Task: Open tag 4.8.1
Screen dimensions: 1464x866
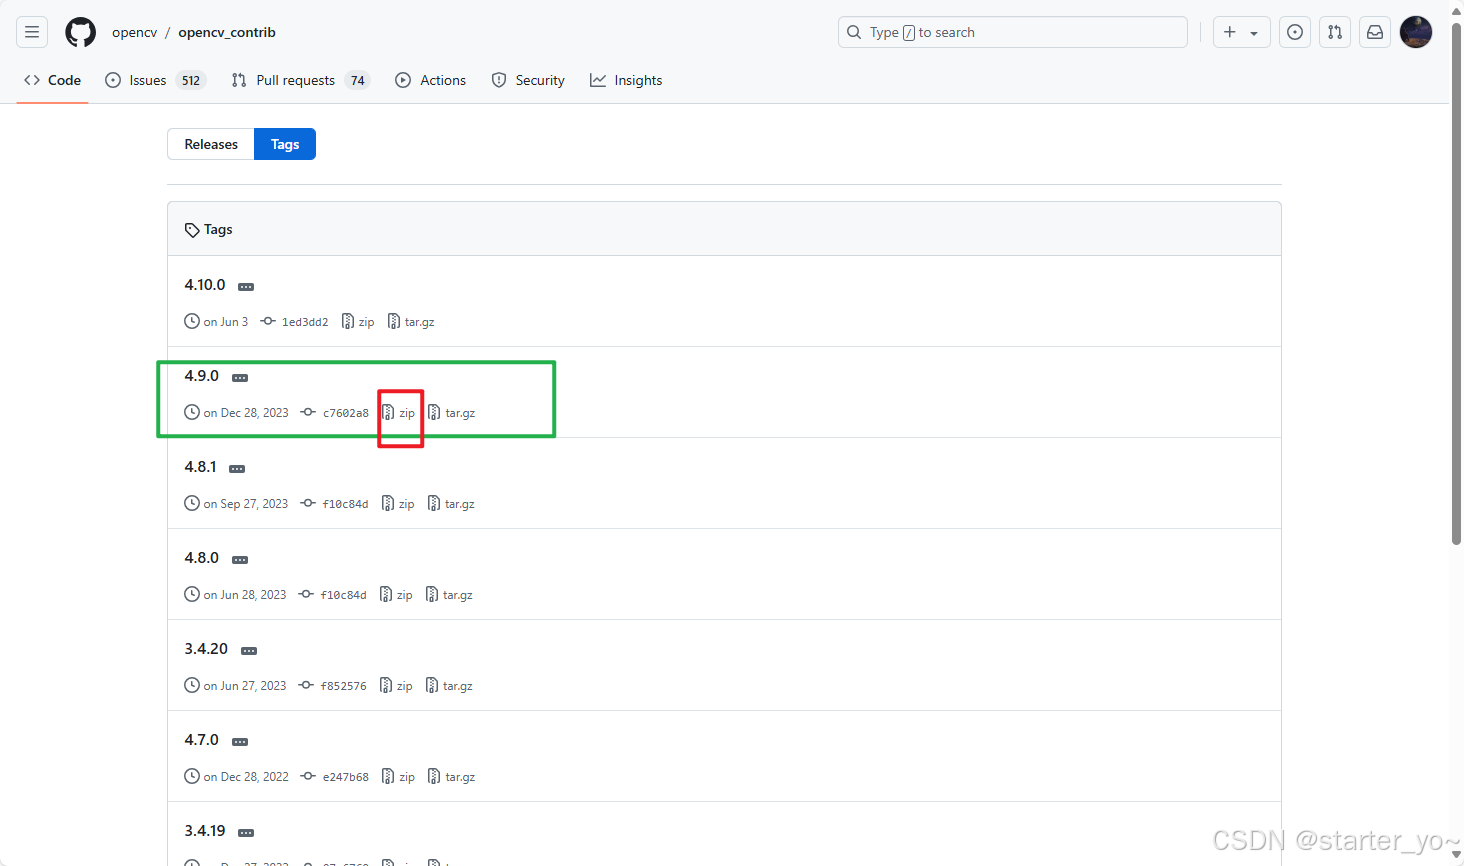Action: (x=200, y=467)
